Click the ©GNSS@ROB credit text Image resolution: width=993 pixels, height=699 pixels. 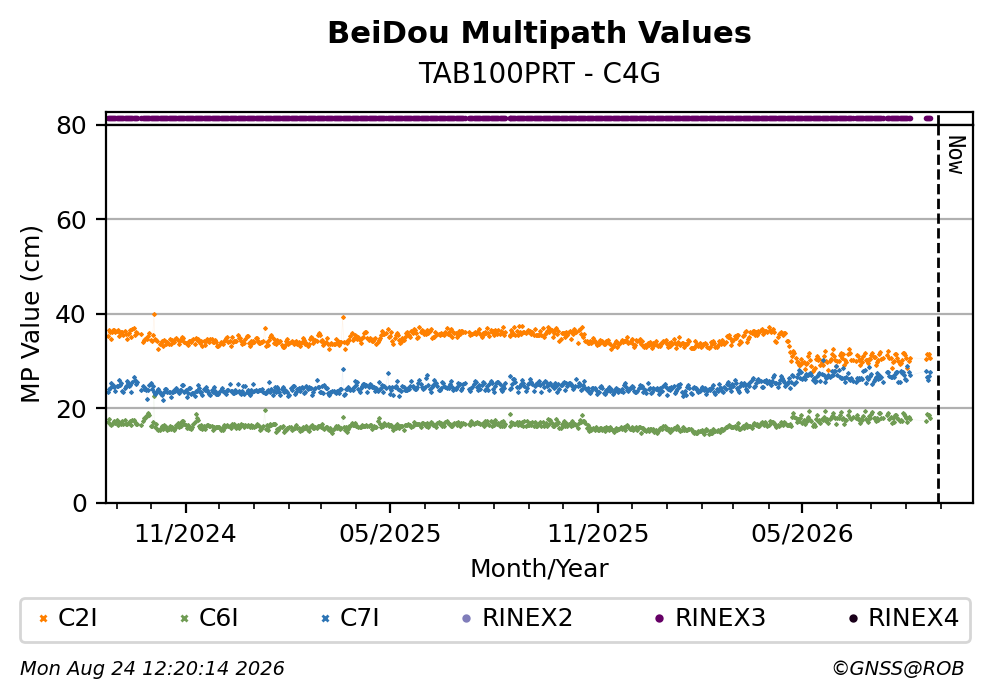coord(898,669)
